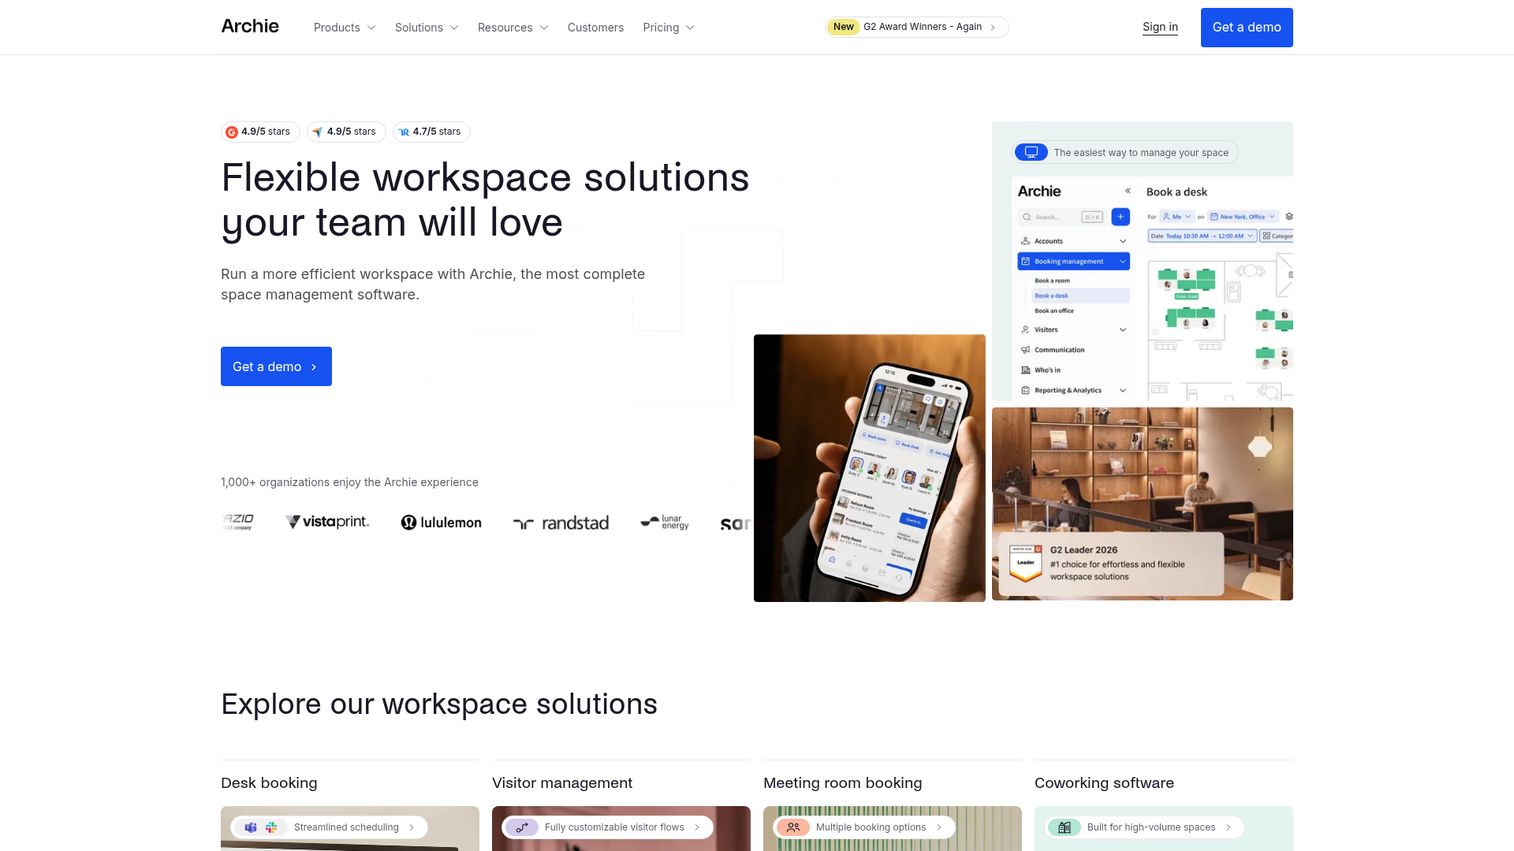Collapse the mockup sidebar with double-chevron icon
The width and height of the screenshot is (1514, 851).
click(1127, 191)
